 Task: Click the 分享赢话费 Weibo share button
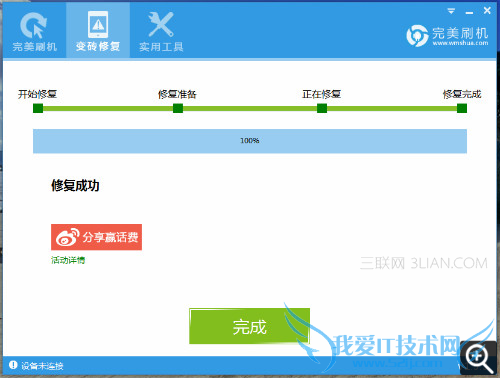tap(96, 237)
